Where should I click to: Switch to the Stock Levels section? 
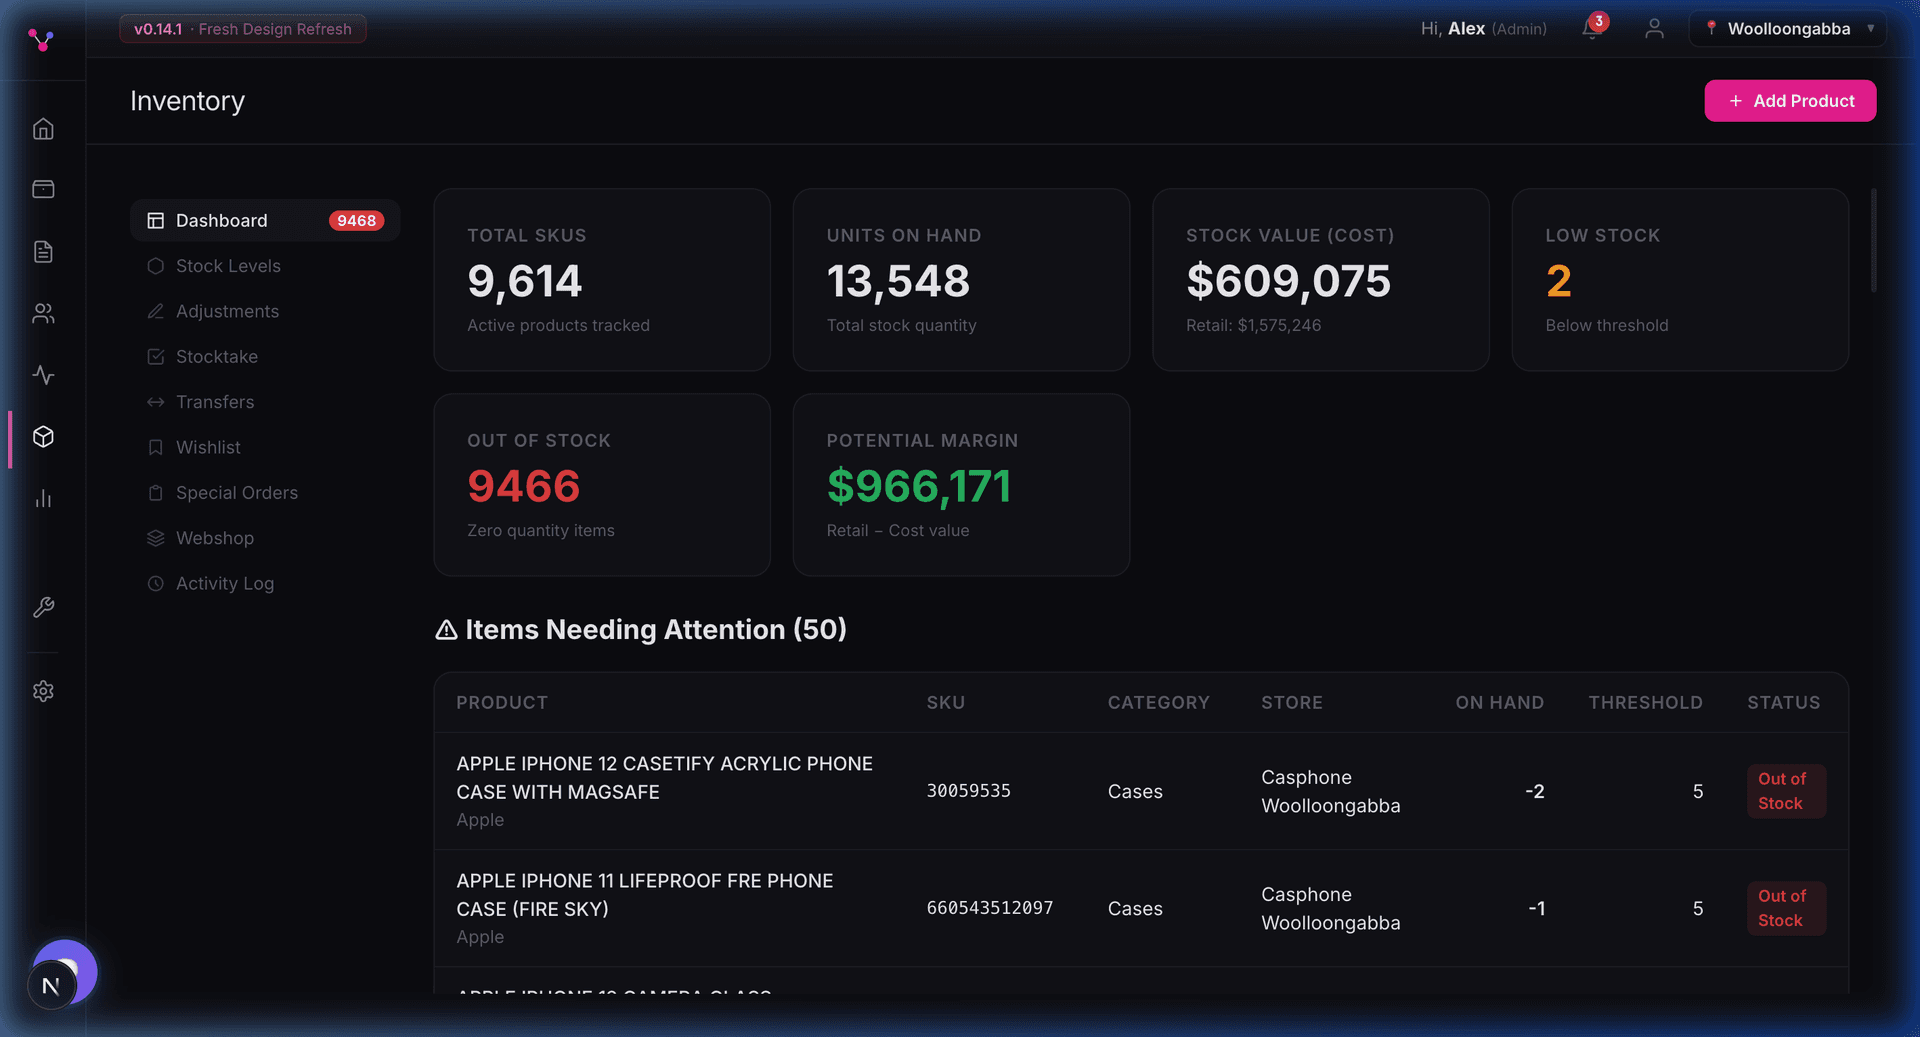(228, 266)
